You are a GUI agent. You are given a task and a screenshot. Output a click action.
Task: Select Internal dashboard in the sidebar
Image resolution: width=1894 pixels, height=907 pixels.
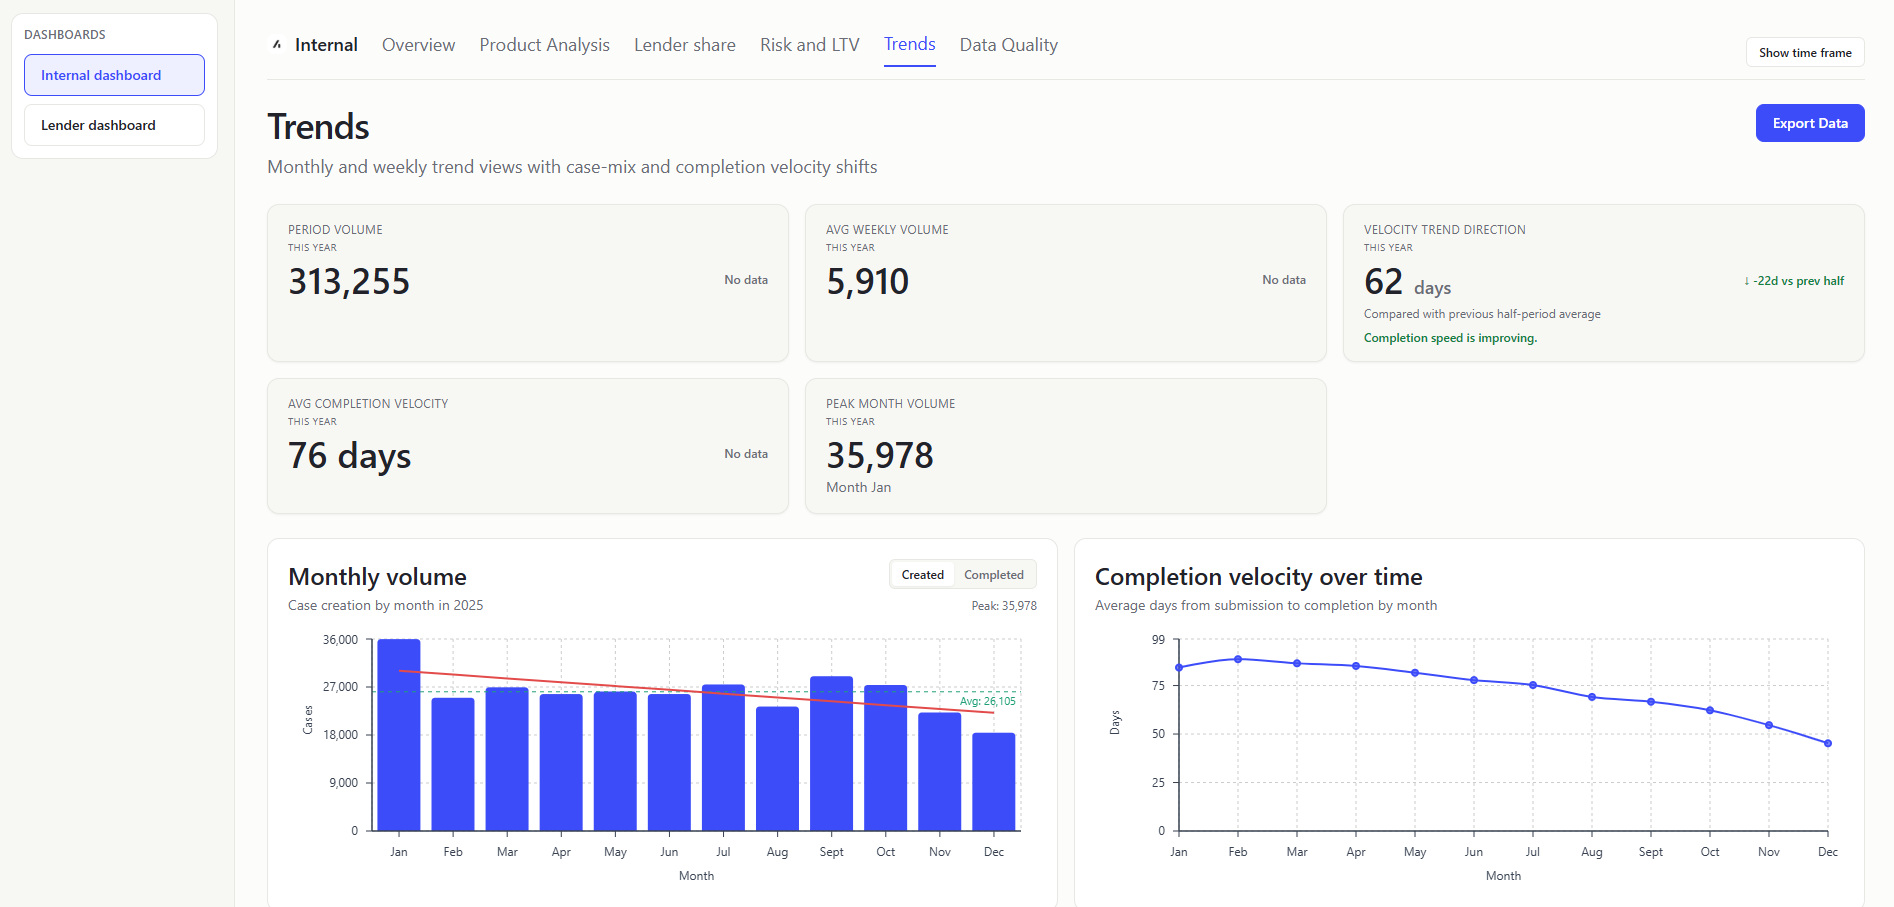coord(113,74)
